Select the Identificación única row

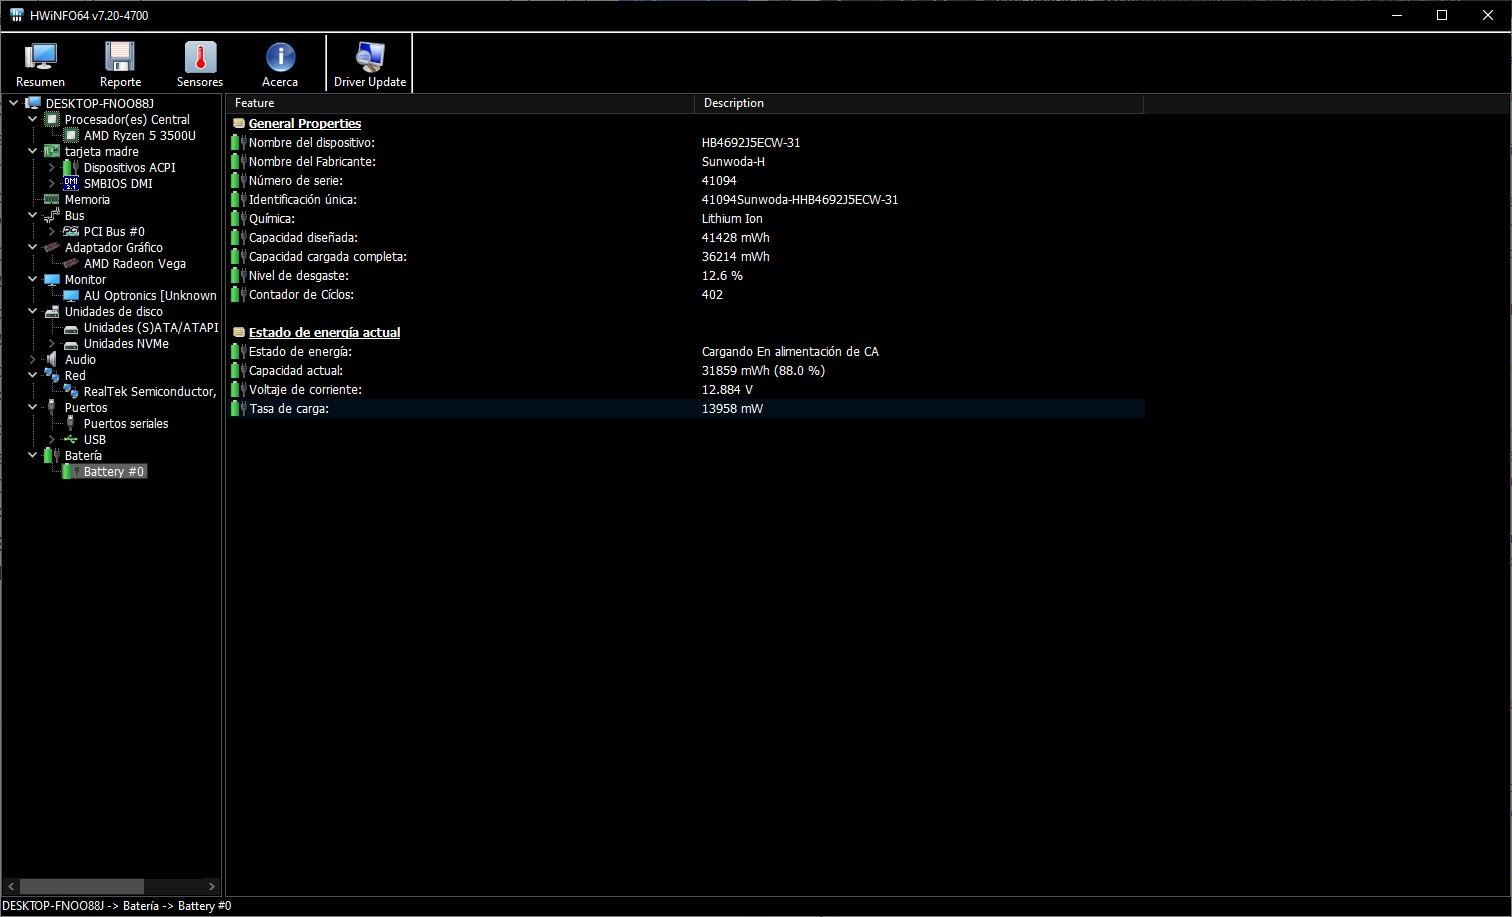click(686, 200)
